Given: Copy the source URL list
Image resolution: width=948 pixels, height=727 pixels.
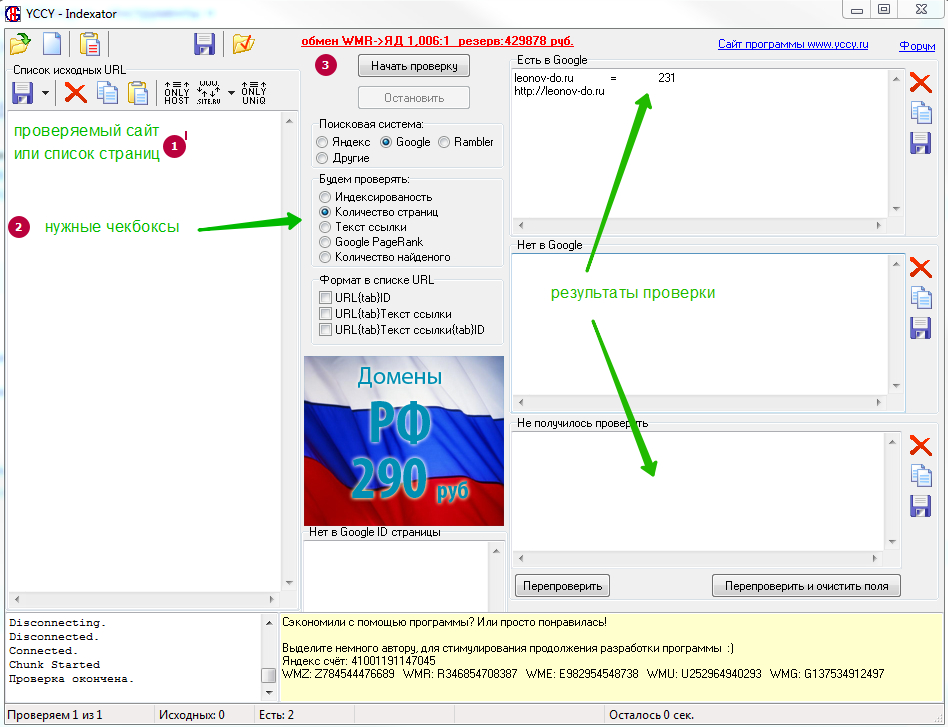Looking at the screenshot, I should [x=108, y=93].
